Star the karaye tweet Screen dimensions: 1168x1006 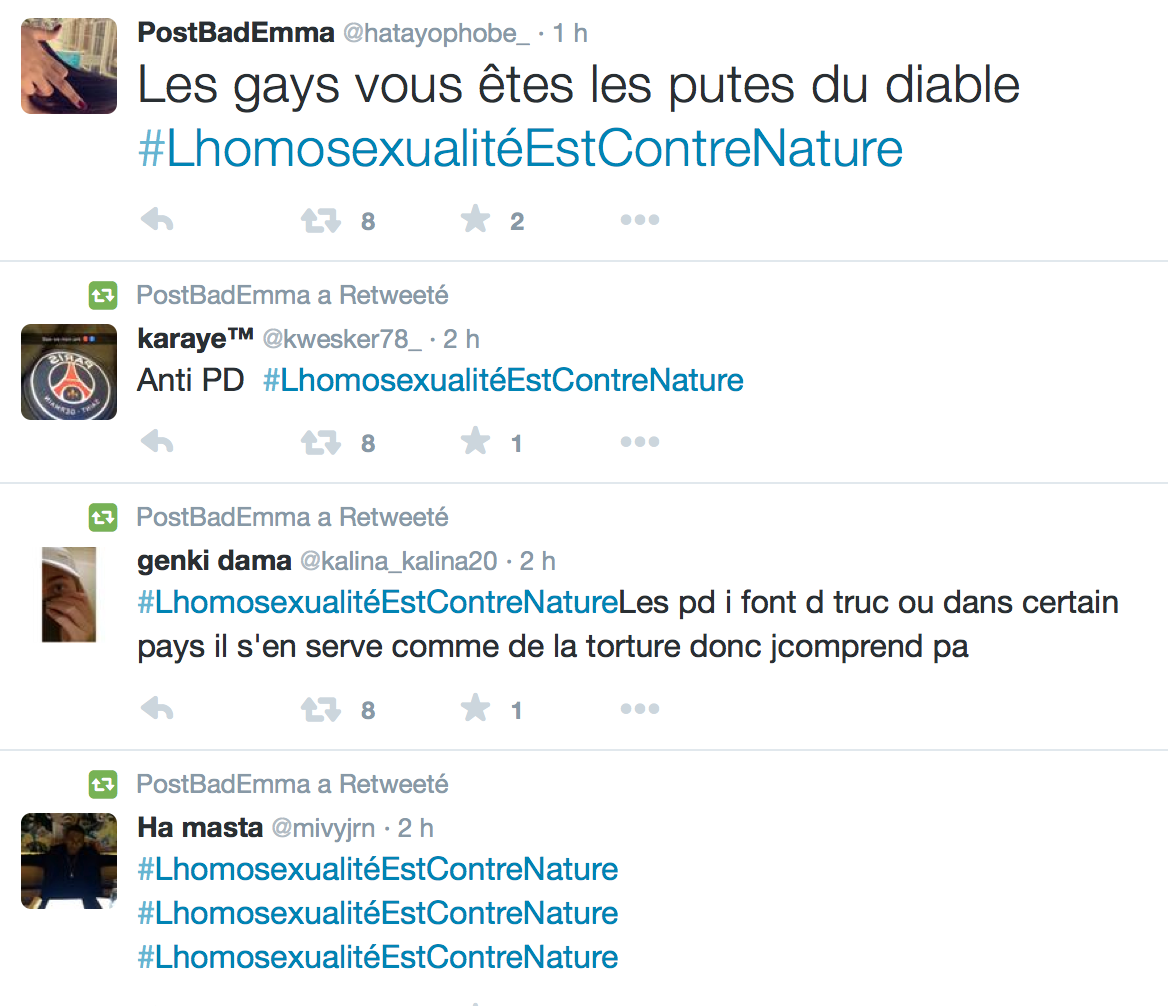point(475,442)
